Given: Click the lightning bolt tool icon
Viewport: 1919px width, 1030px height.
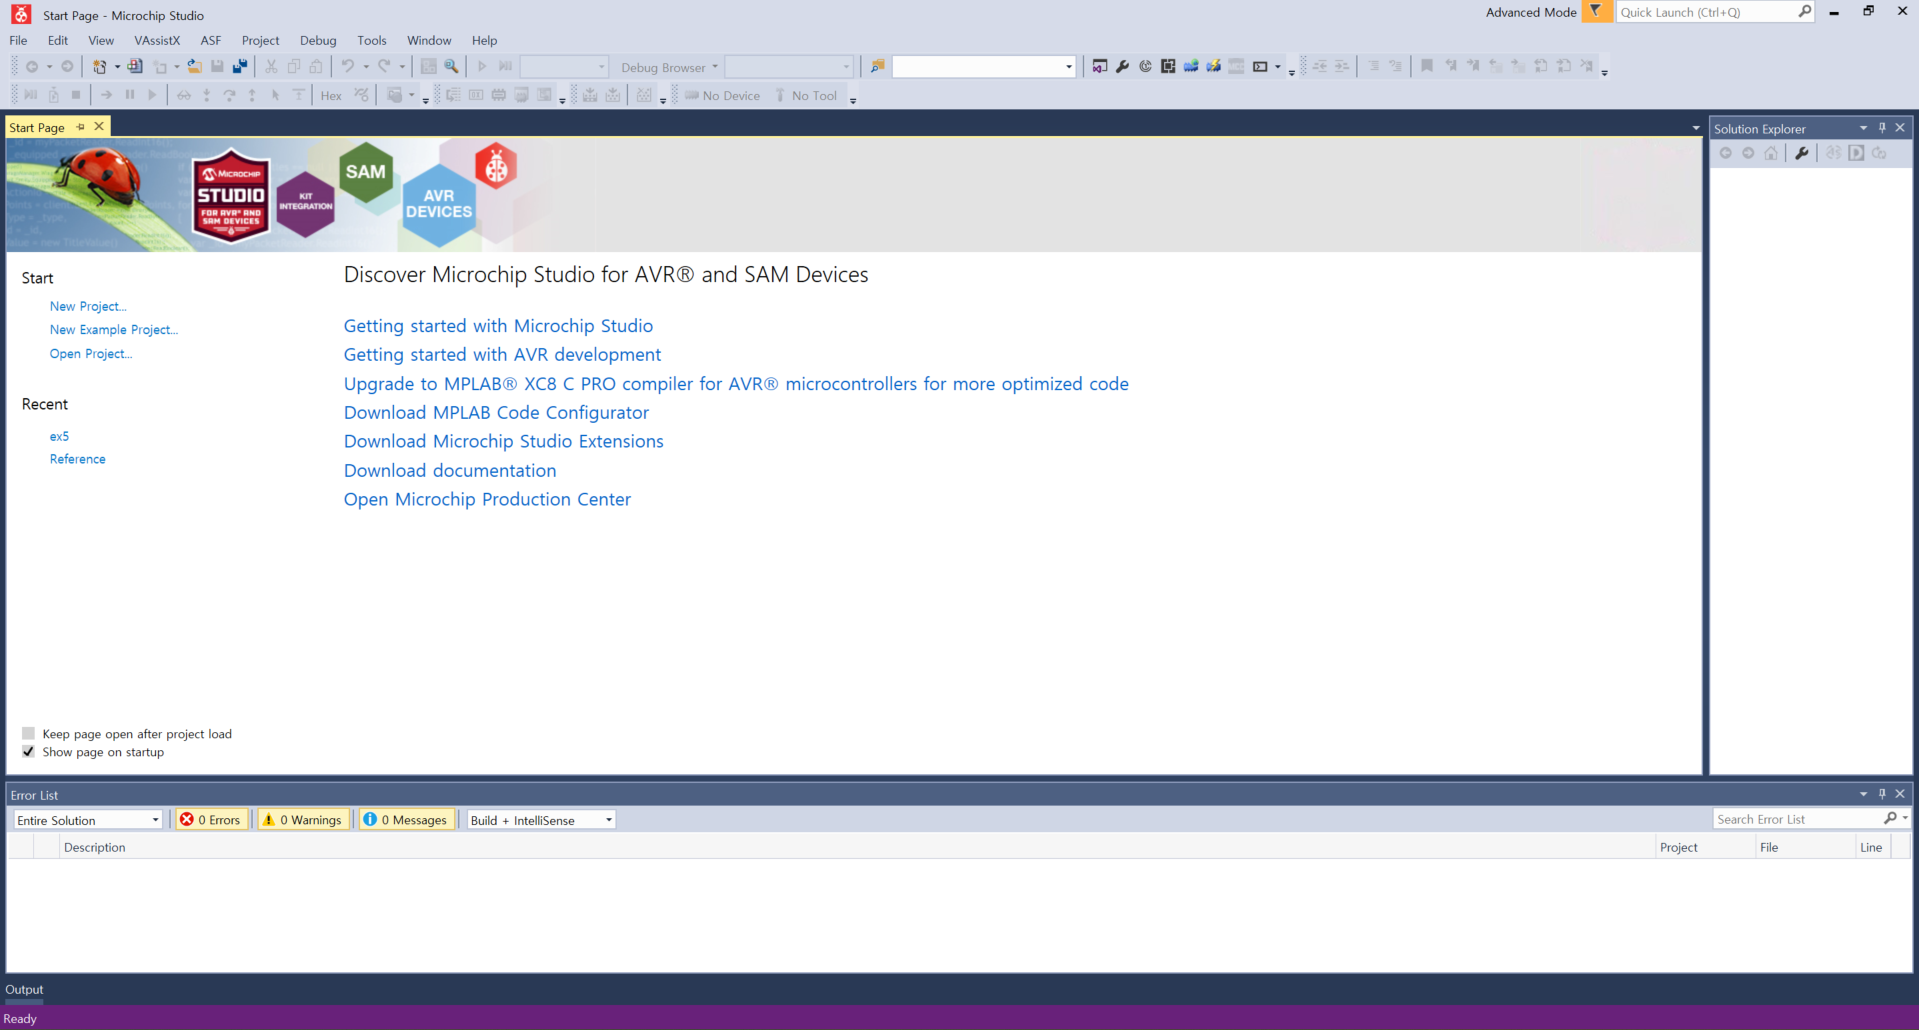Looking at the screenshot, I should (1213, 67).
